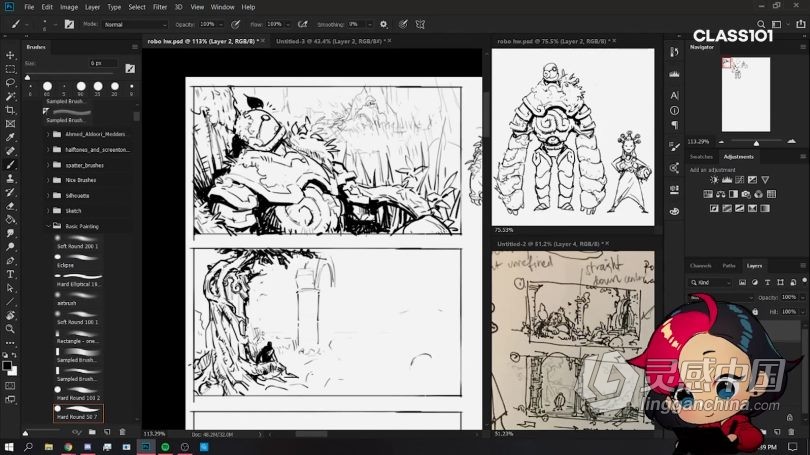Image resolution: width=810 pixels, height=455 pixels.
Task: Select the Brush tool in toolbar
Action: coord(10,165)
